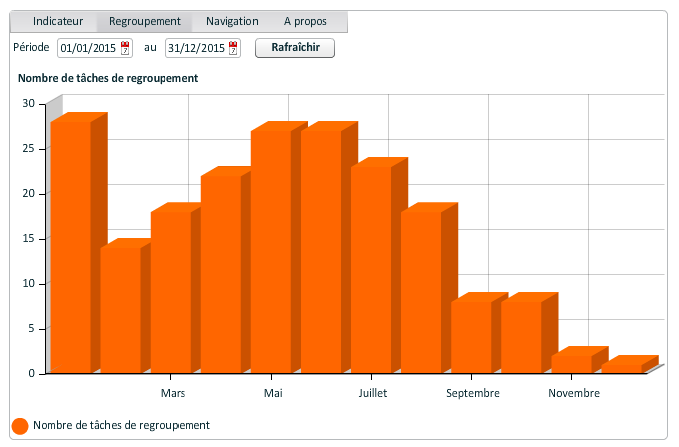Click the Juillet axis label
The image size is (679, 447).
[373, 393]
